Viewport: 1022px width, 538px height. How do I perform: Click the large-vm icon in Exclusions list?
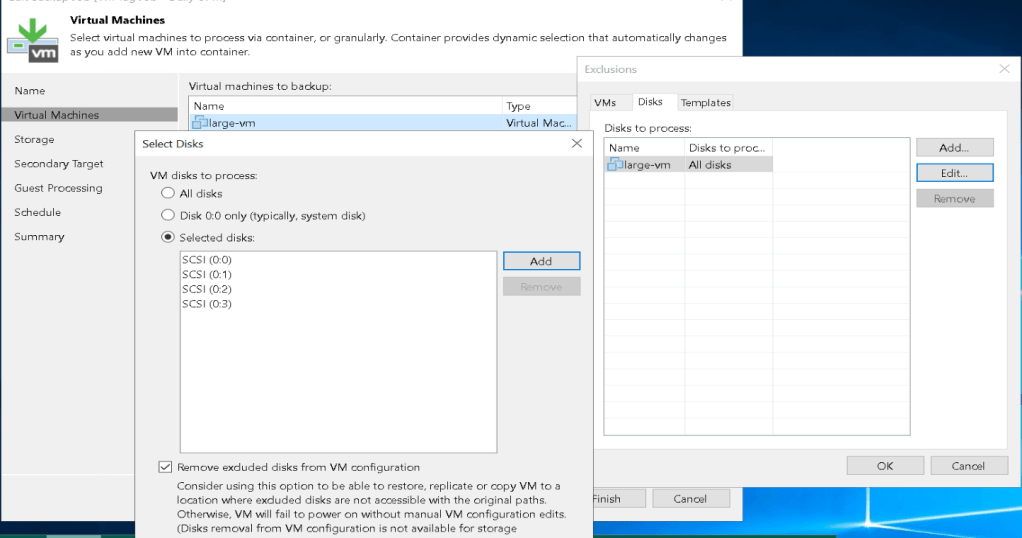click(615, 165)
